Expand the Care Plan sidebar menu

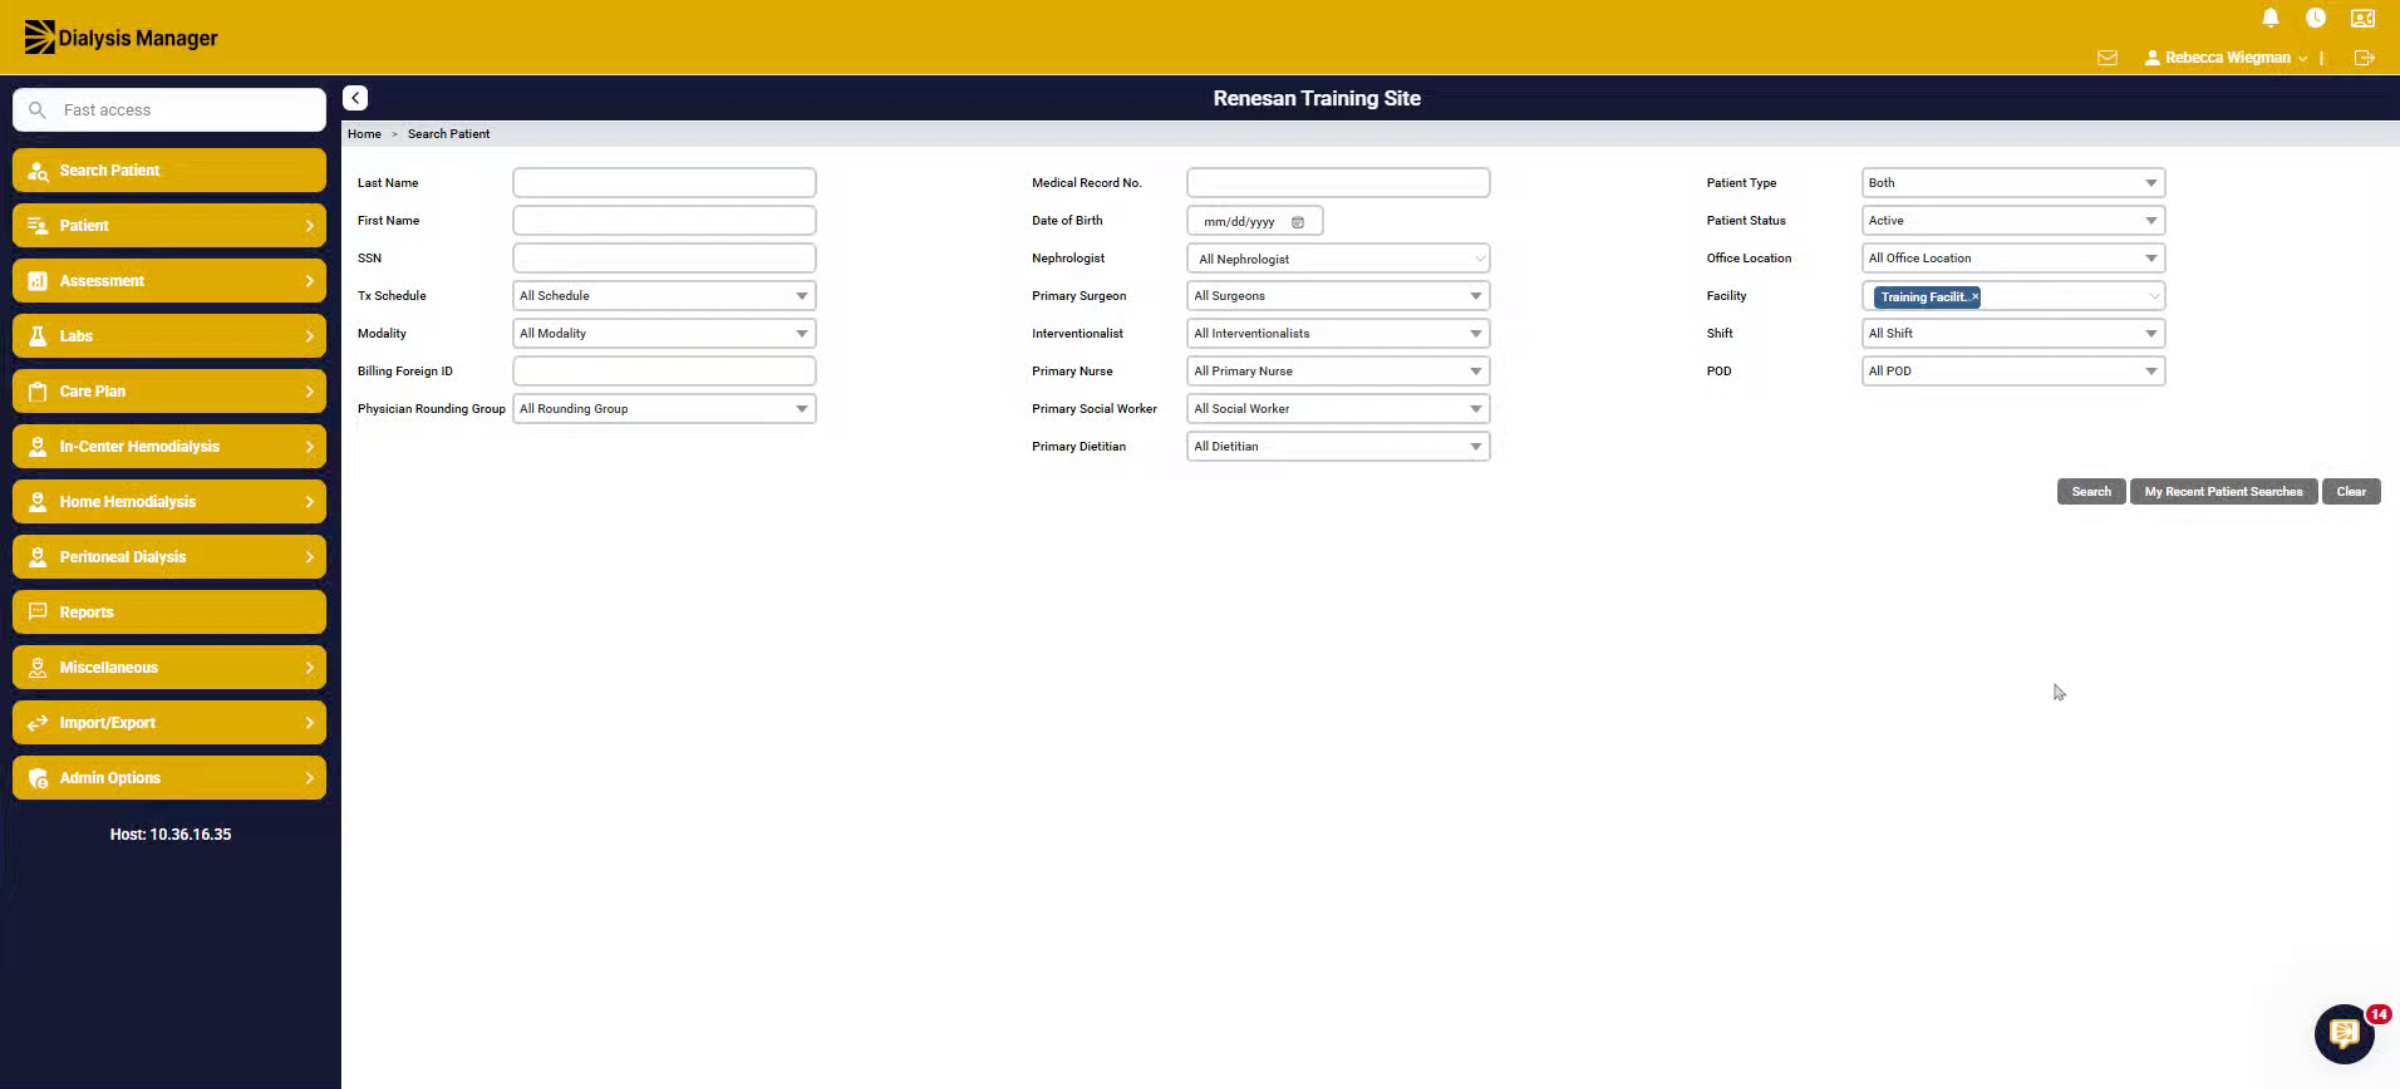[x=169, y=391]
